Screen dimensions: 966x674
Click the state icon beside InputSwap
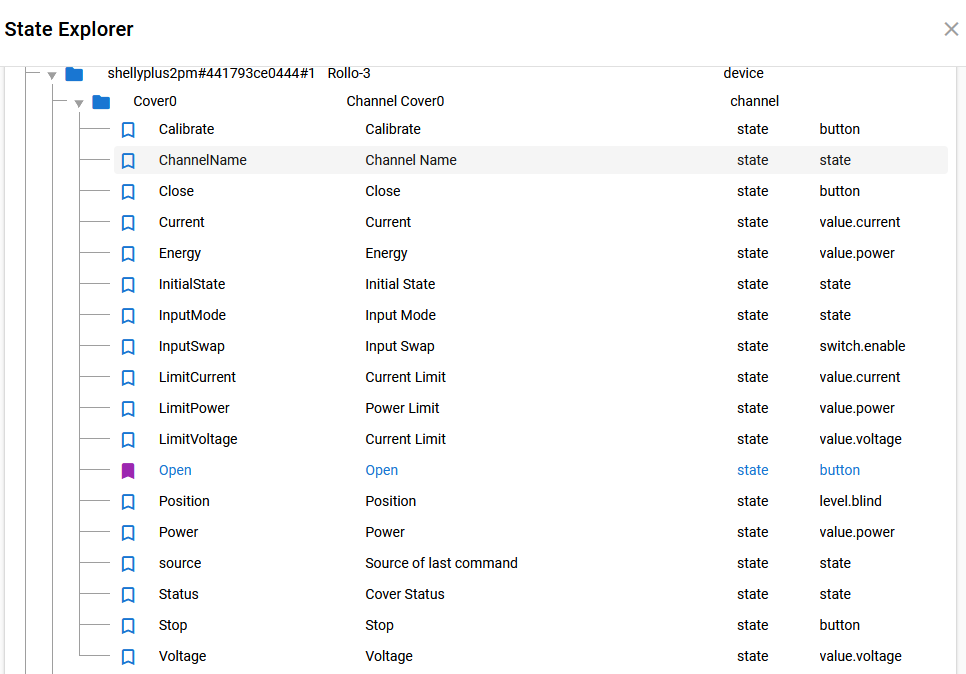tap(128, 347)
